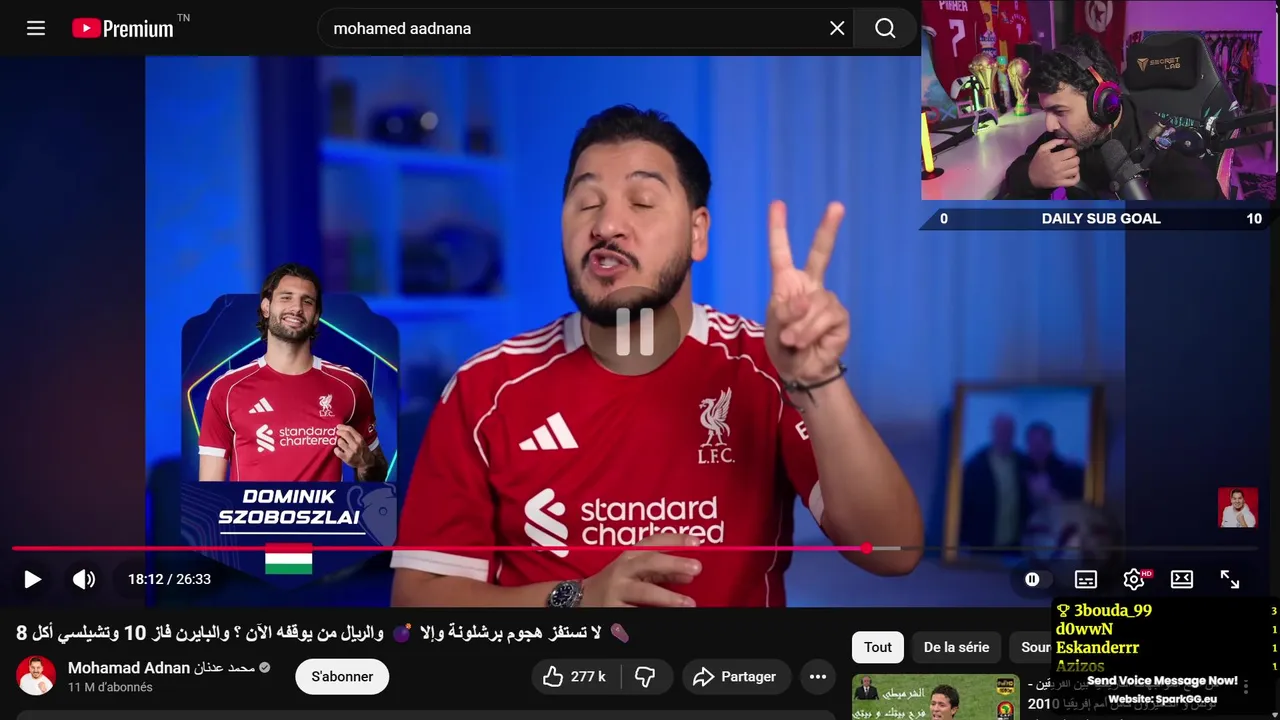Run search with magnifier button
This screenshot has height=720, width=1280.
885,28
